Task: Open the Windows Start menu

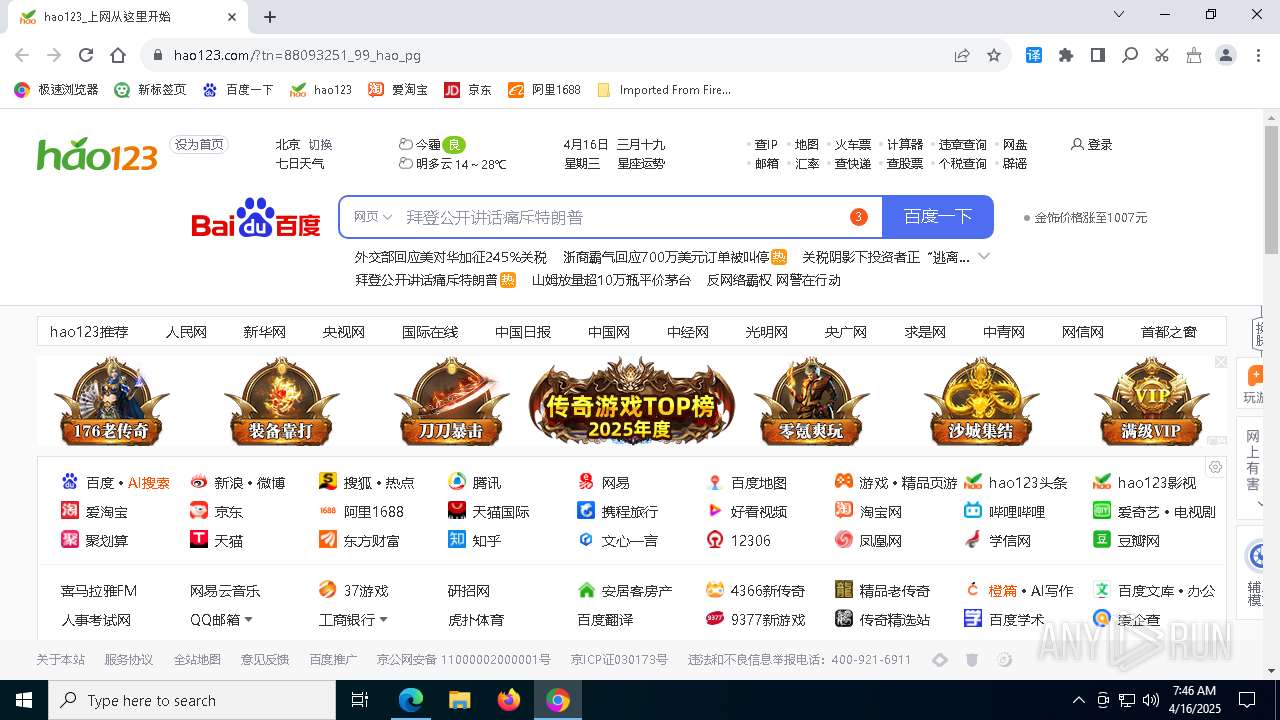Action: [x=24, y=700]
